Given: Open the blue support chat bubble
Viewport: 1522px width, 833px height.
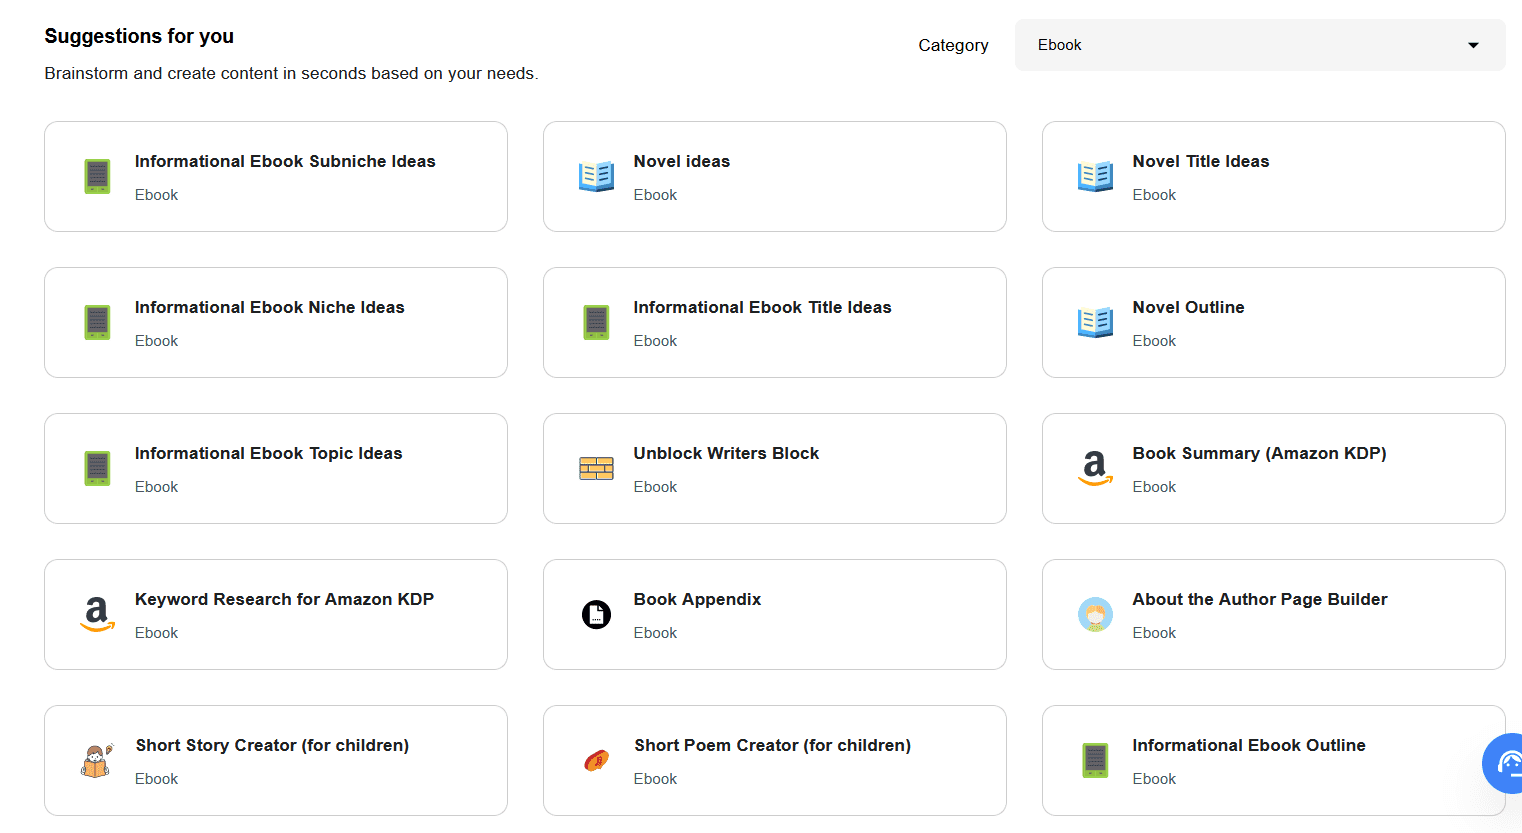Looking at the screenshot, I should click(x=1506, y=764).
